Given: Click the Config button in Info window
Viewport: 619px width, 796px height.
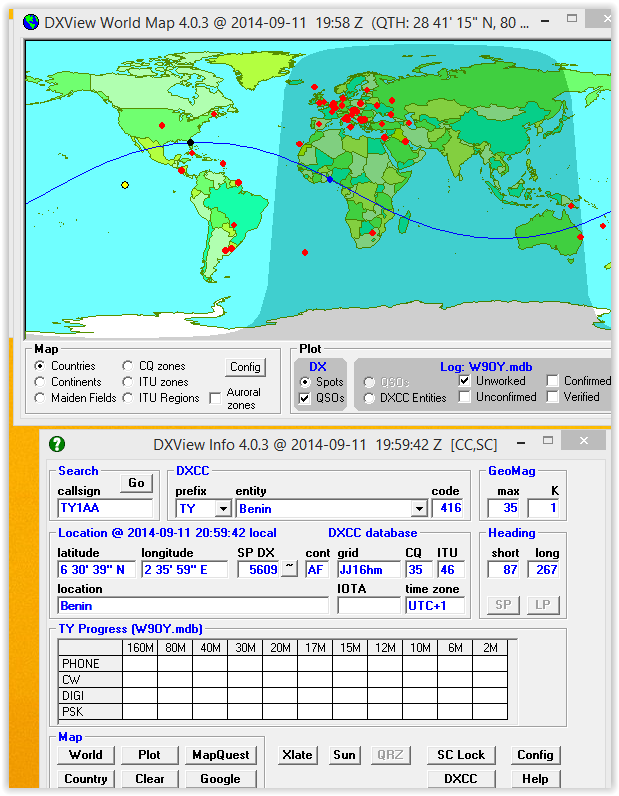Looking at the screenshot, I should [x=535, y=755].
